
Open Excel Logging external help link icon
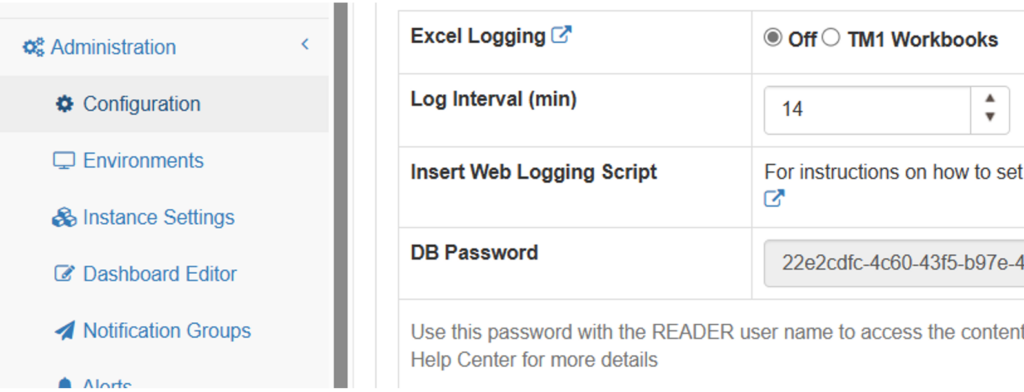click(562, 35)
